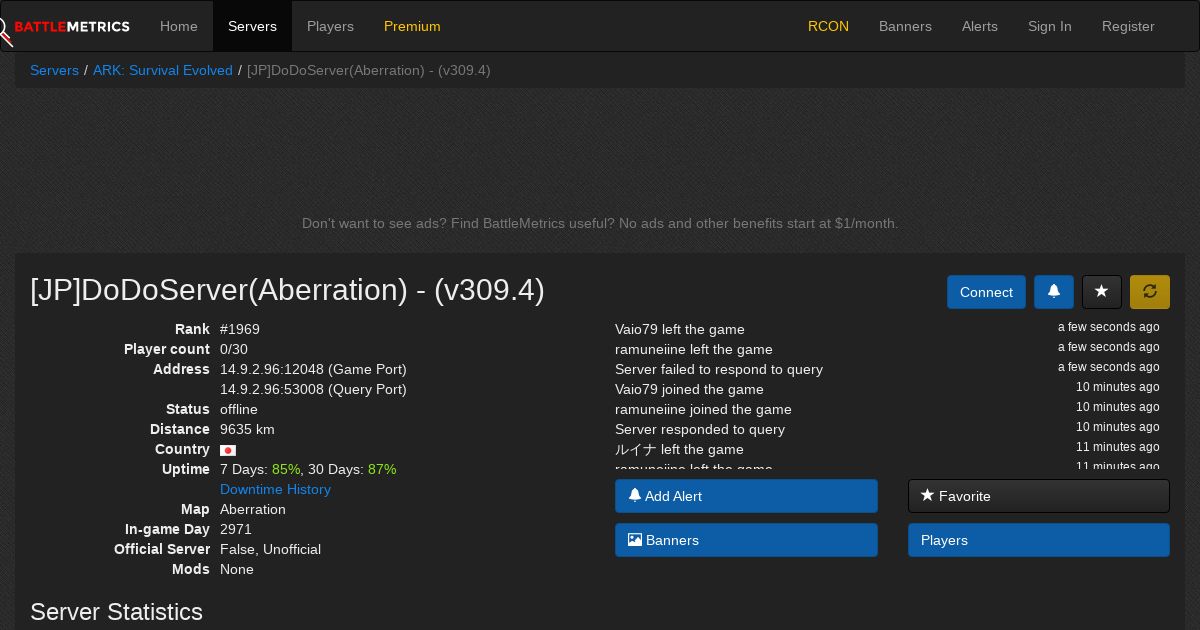The width and height of the screenshot is (1200, 630).
Task: Select the rank value #1969
Action: (x=240, y=329)
